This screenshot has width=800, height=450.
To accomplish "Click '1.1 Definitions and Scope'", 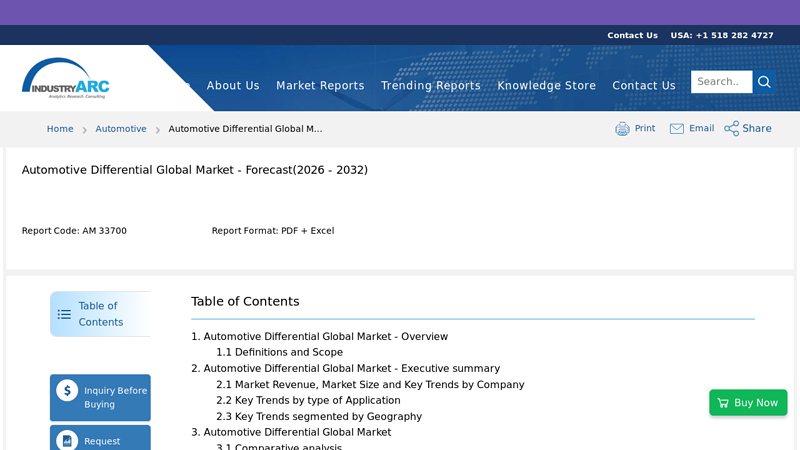I will tap(280, 353).
